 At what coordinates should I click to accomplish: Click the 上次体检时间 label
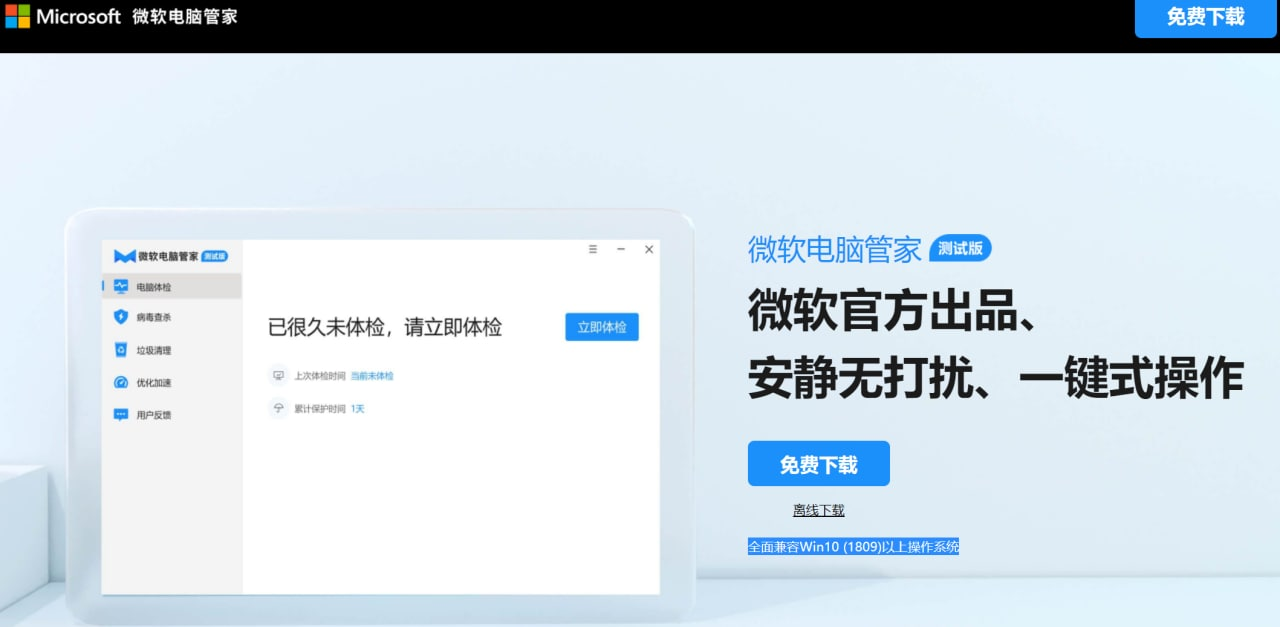tap(320, 376)
